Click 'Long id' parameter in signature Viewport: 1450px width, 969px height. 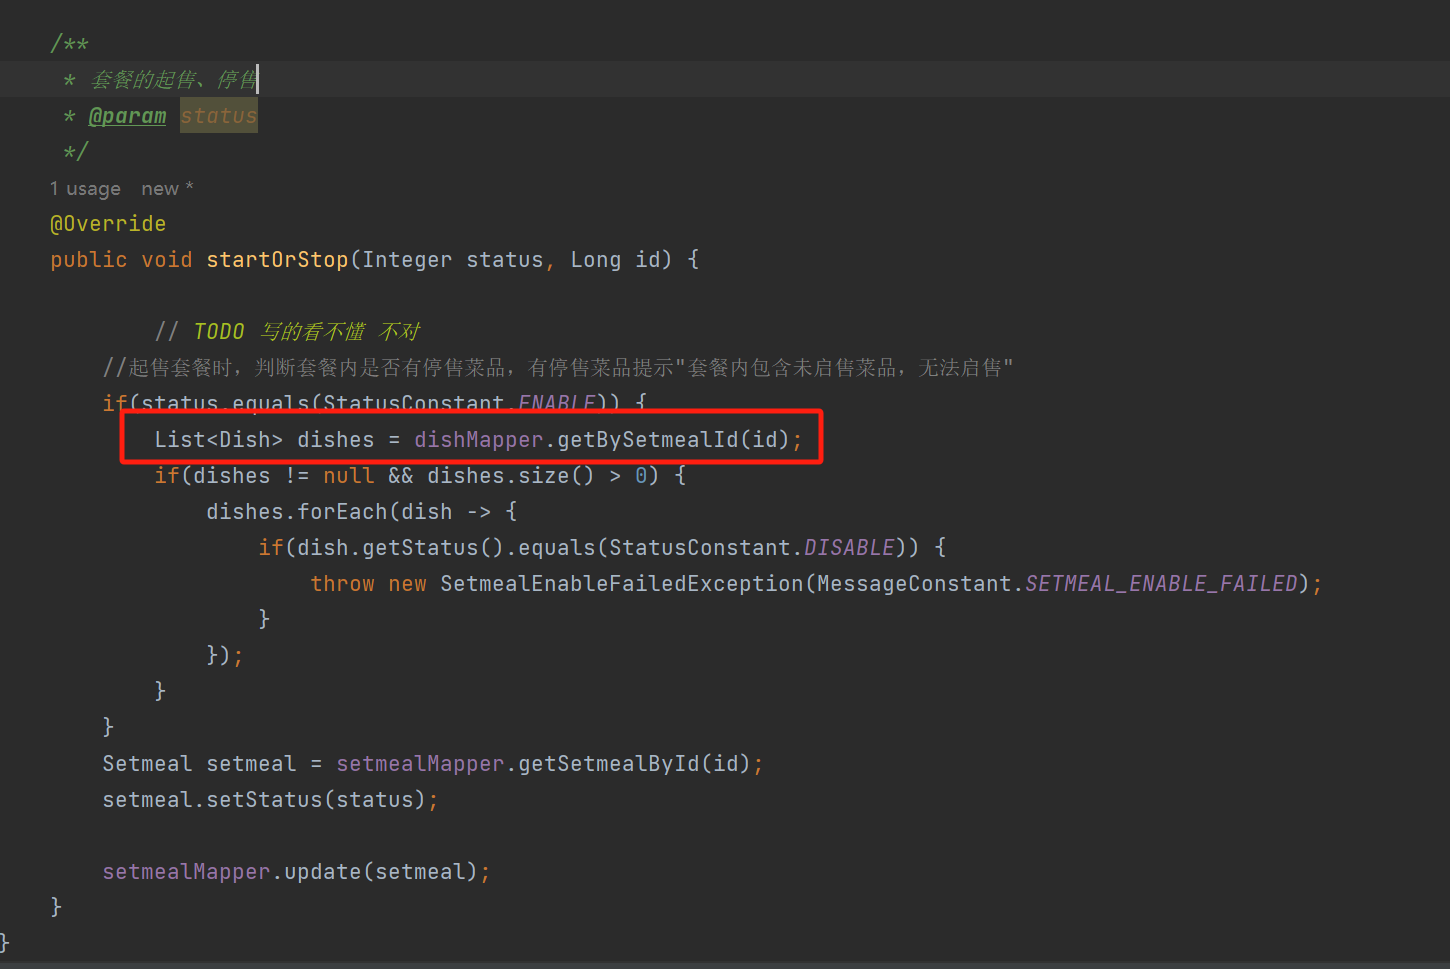pos(615,260)
